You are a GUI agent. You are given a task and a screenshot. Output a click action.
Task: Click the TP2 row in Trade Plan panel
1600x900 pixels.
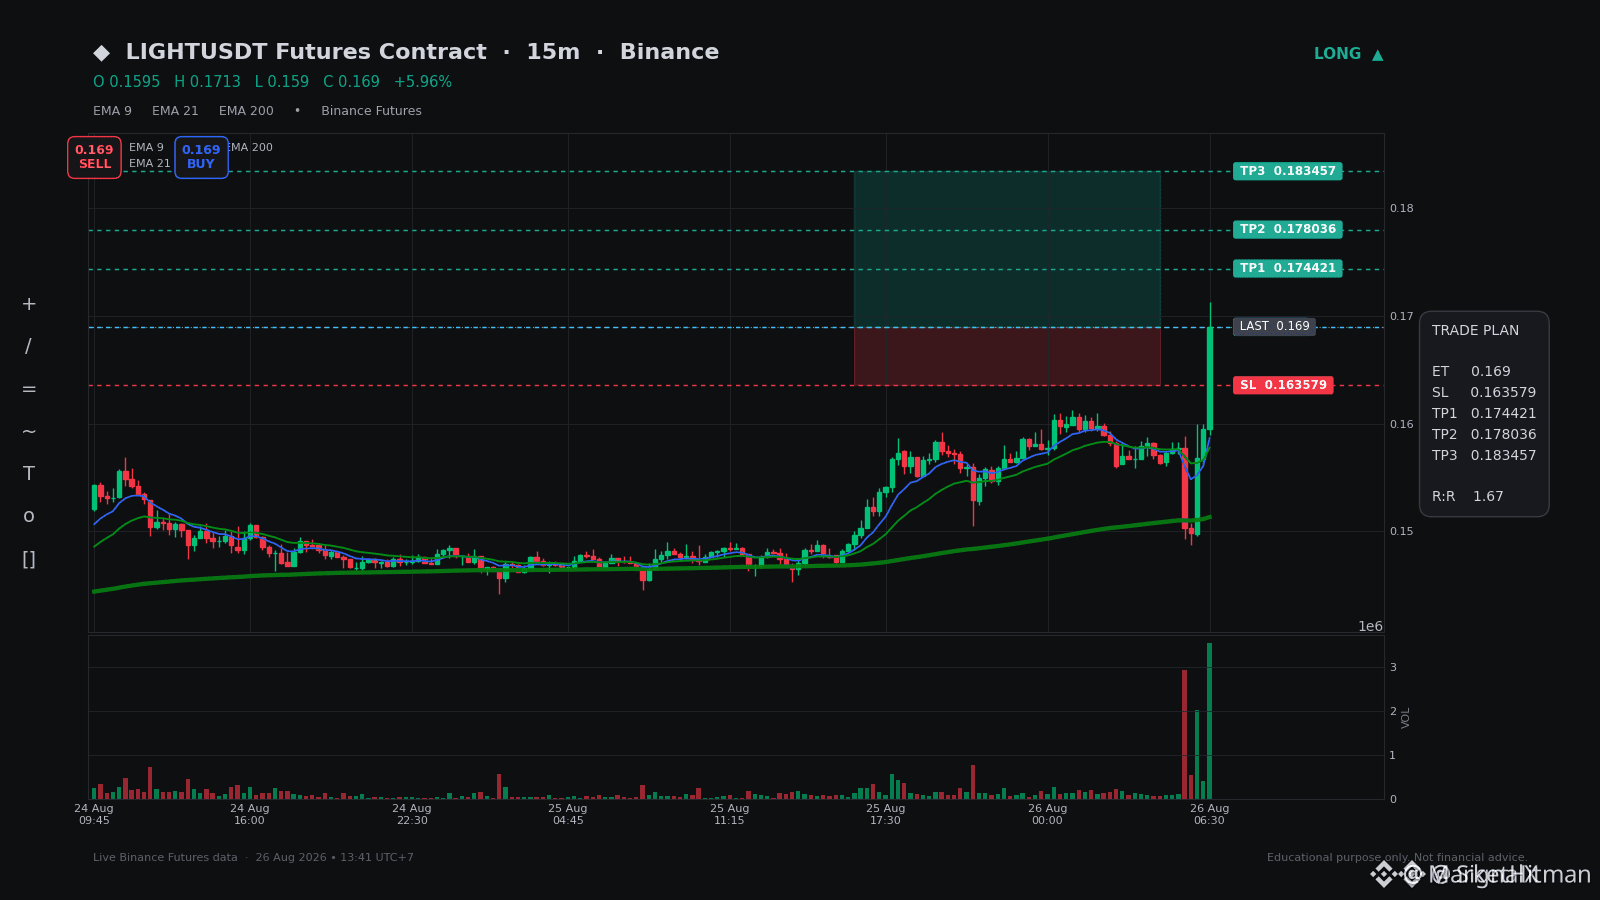1484,434
